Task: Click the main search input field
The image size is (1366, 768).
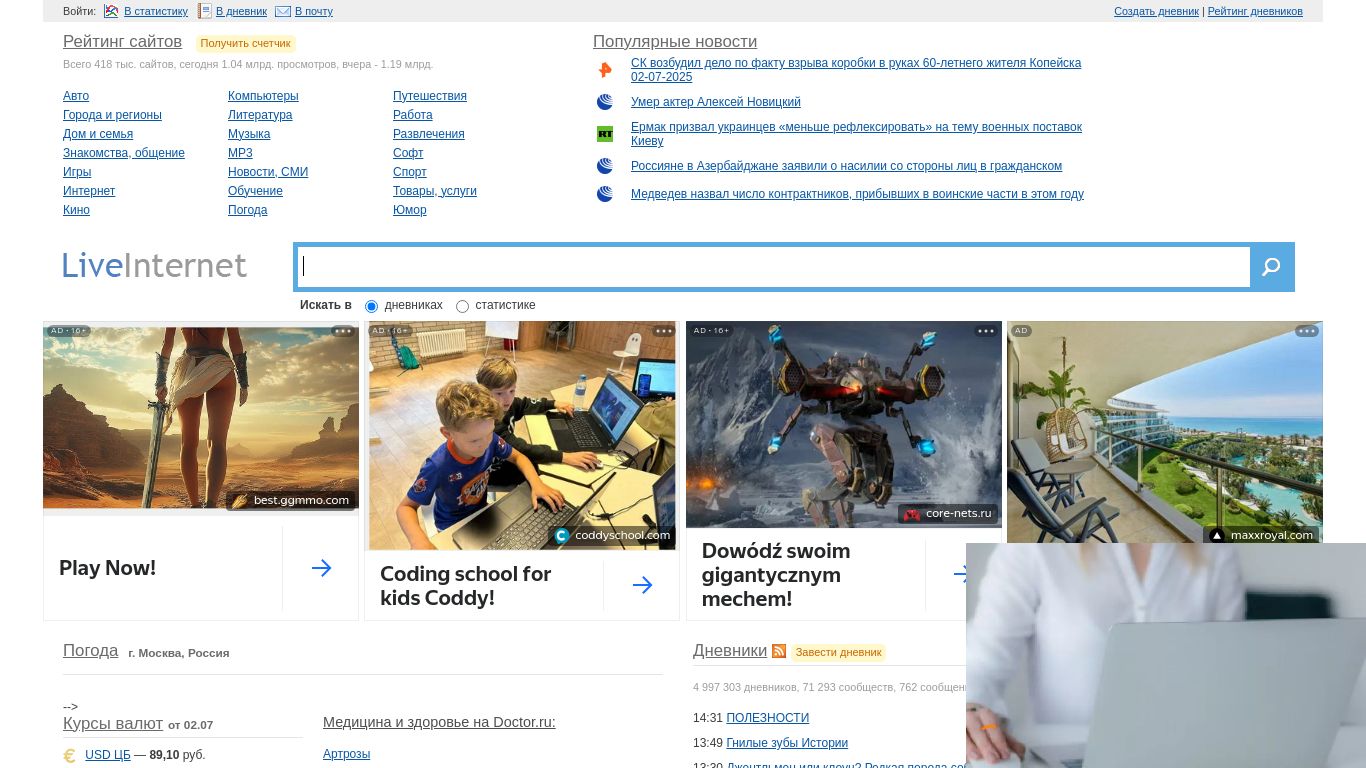Action: click(774, 267)
